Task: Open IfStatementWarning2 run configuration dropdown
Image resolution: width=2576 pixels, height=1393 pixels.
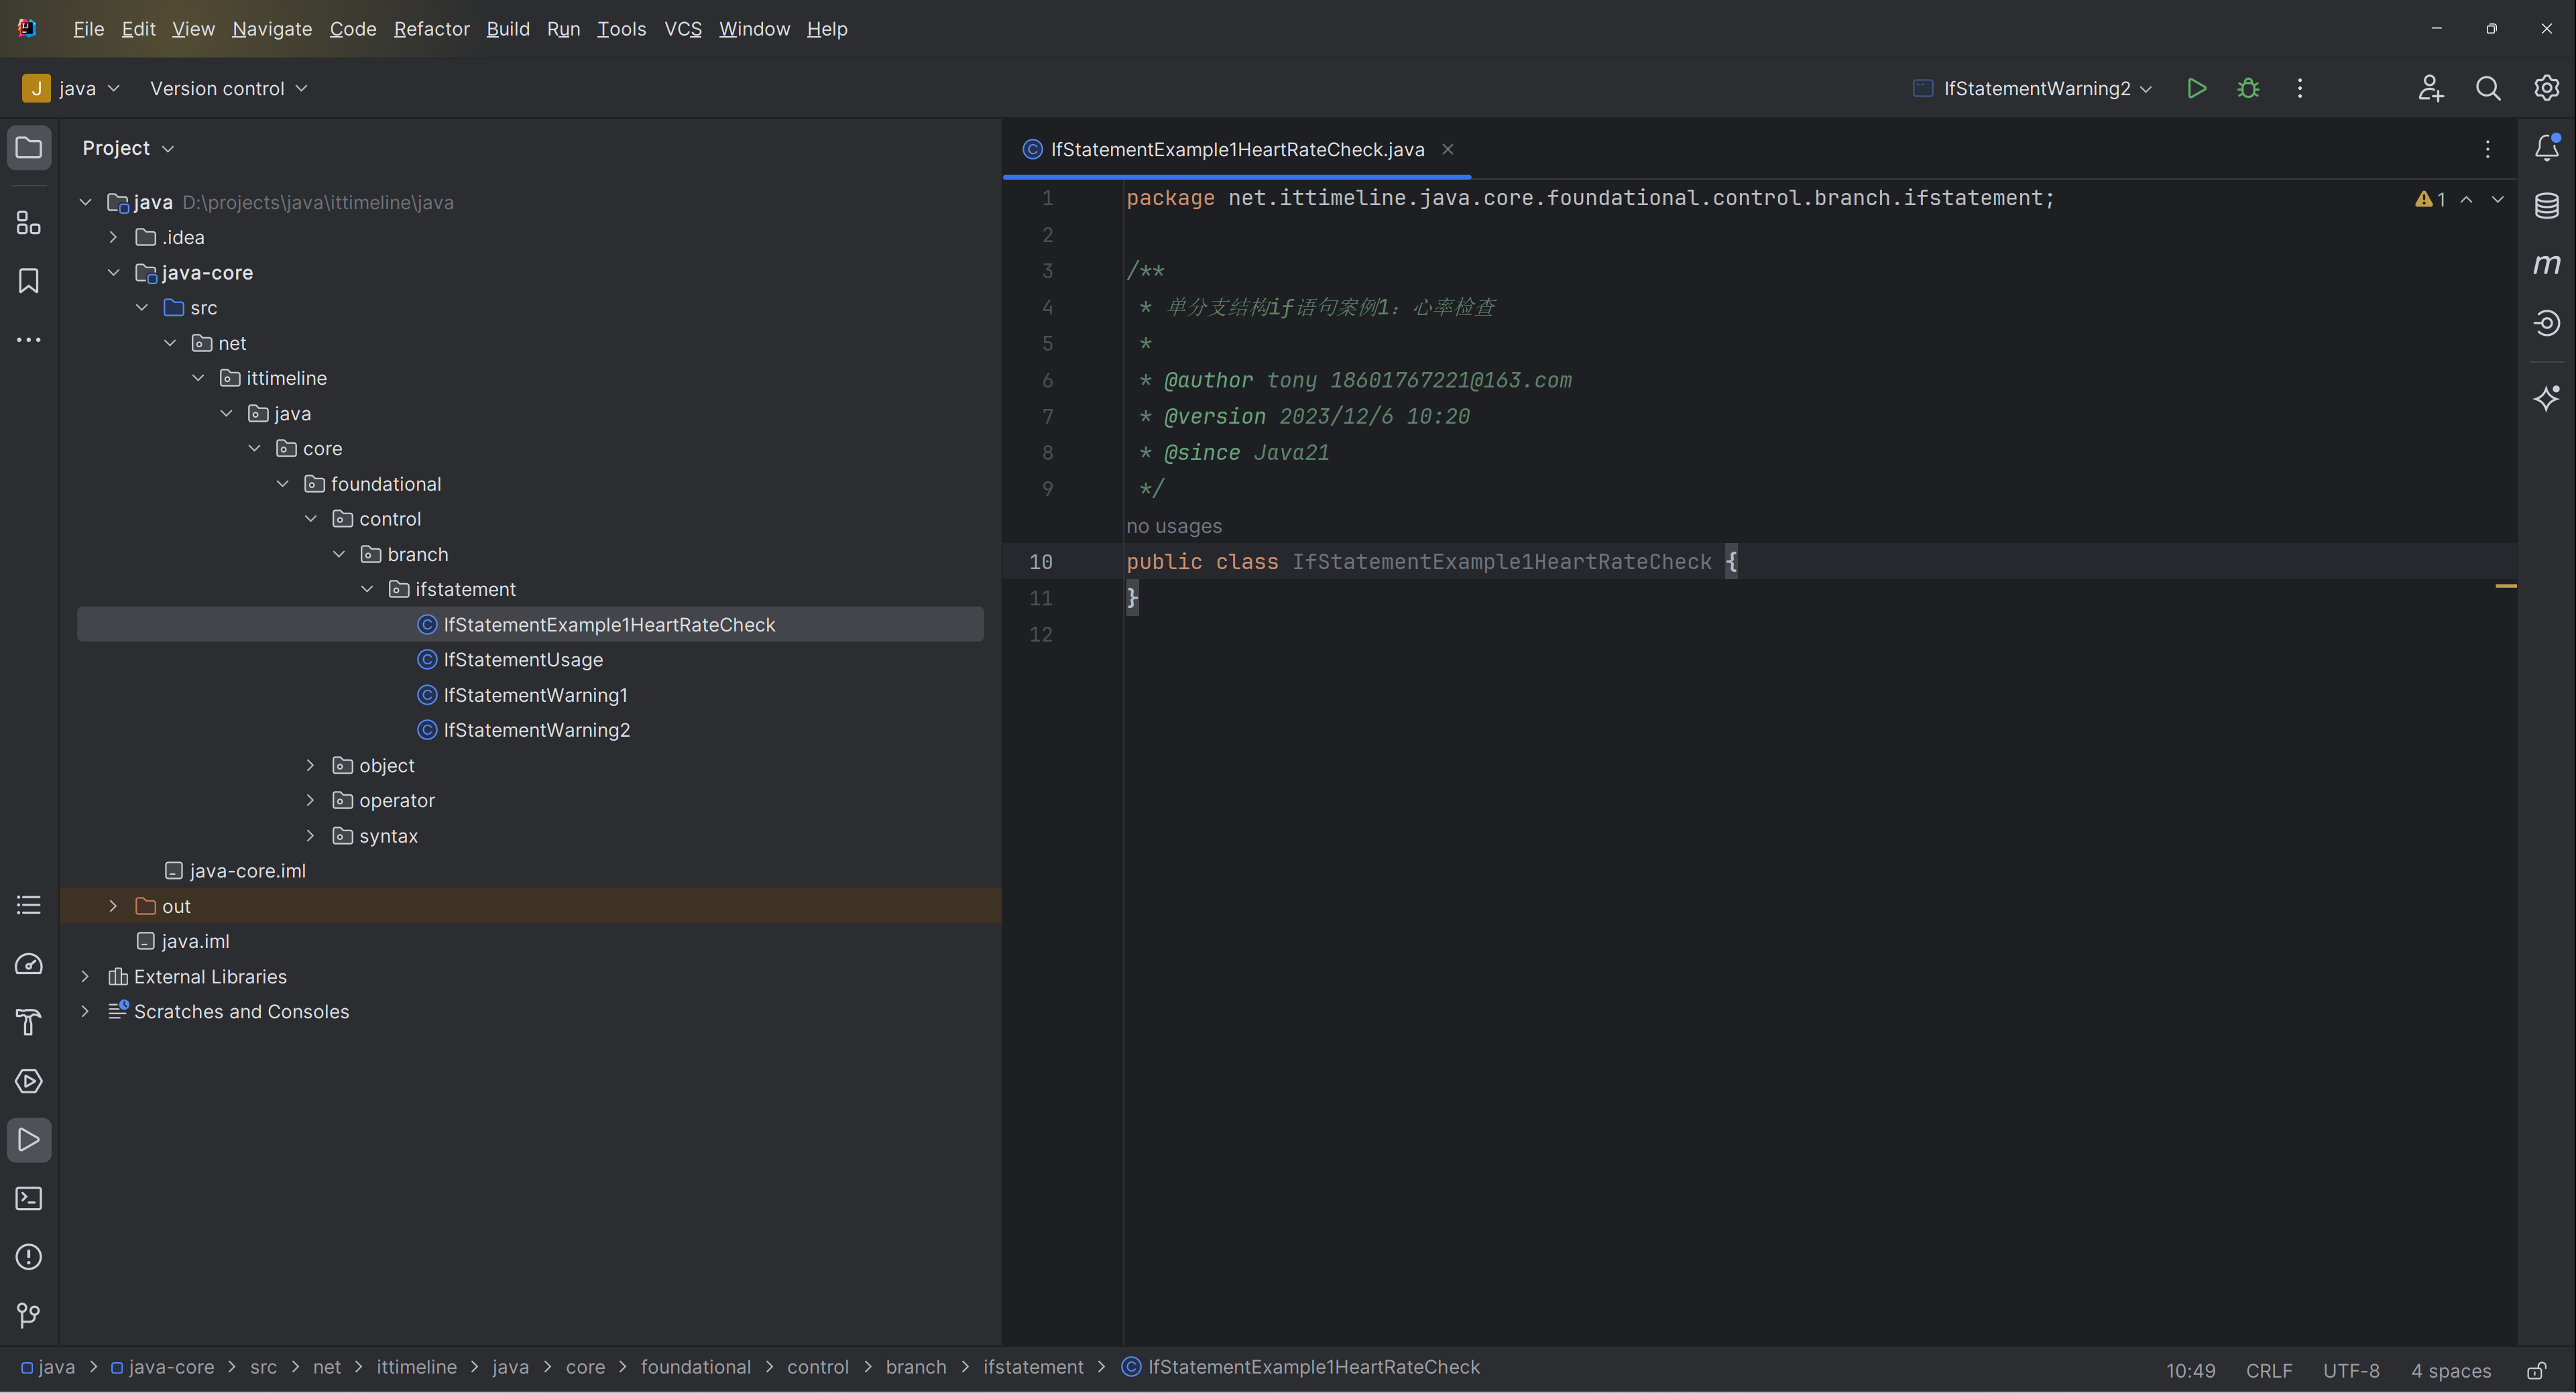Action: (x=2033, y=89)
